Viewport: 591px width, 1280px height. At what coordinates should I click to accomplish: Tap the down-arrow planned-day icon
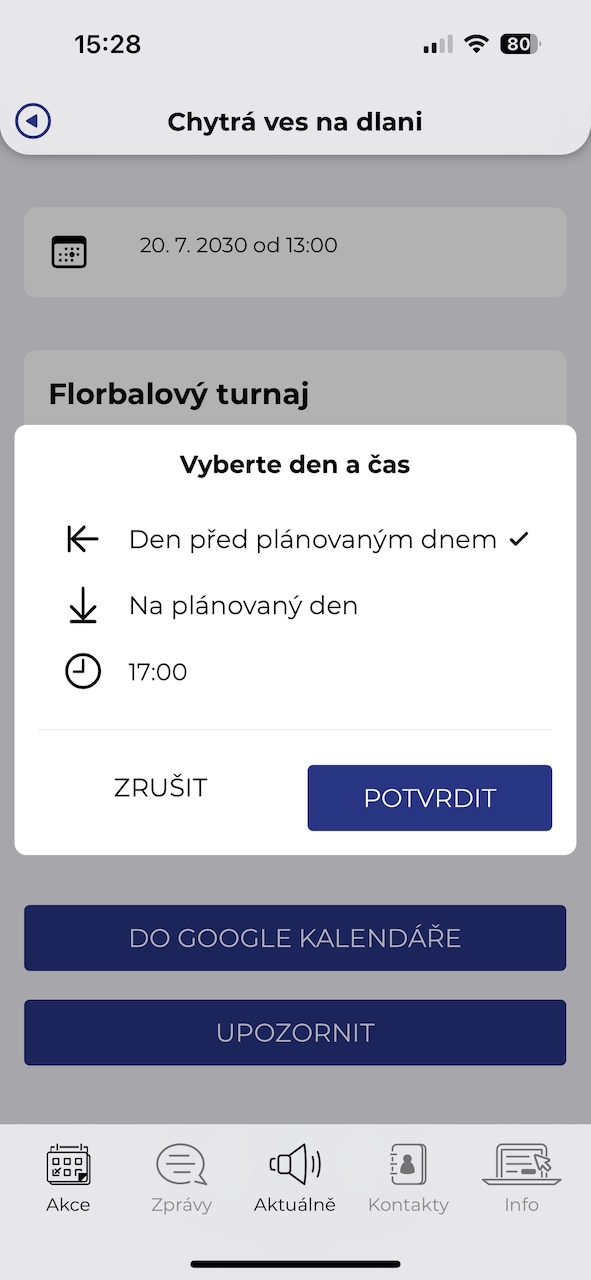click(83, 605)
